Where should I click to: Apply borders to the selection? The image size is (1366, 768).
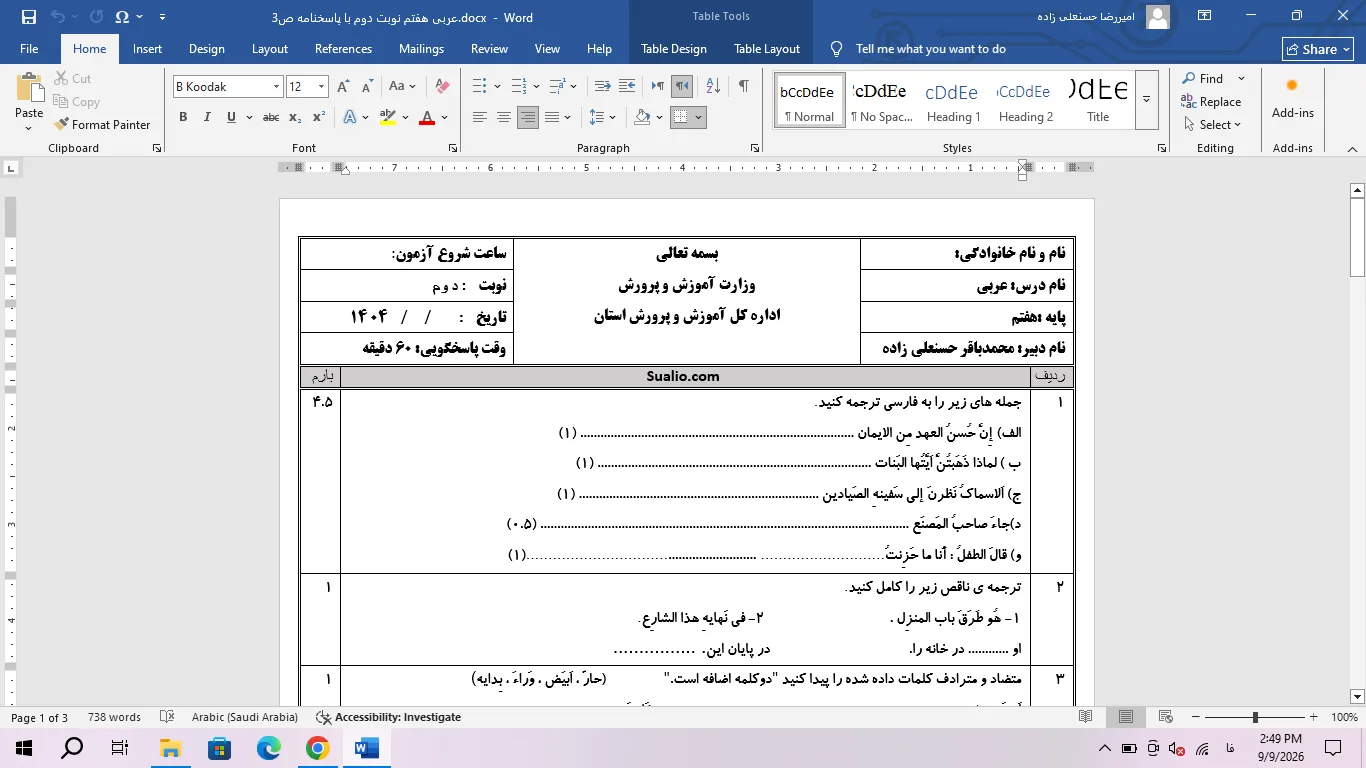pos(681,117)
